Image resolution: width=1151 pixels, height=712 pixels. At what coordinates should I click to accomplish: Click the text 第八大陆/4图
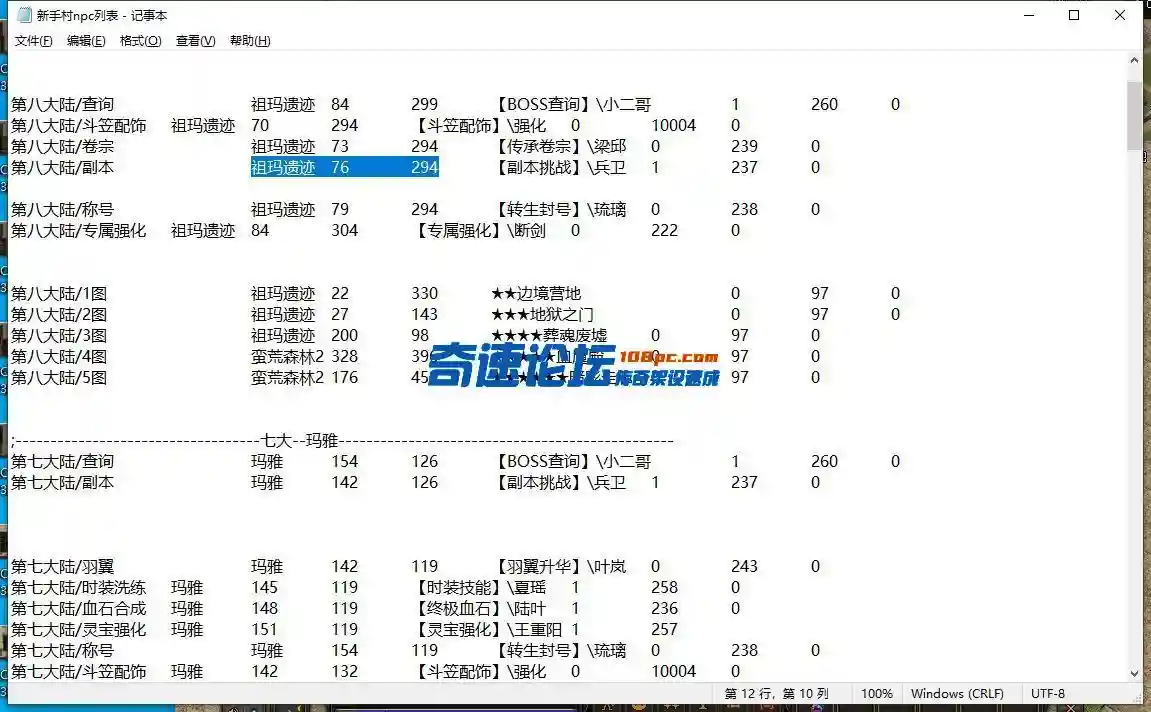[59, 357]
